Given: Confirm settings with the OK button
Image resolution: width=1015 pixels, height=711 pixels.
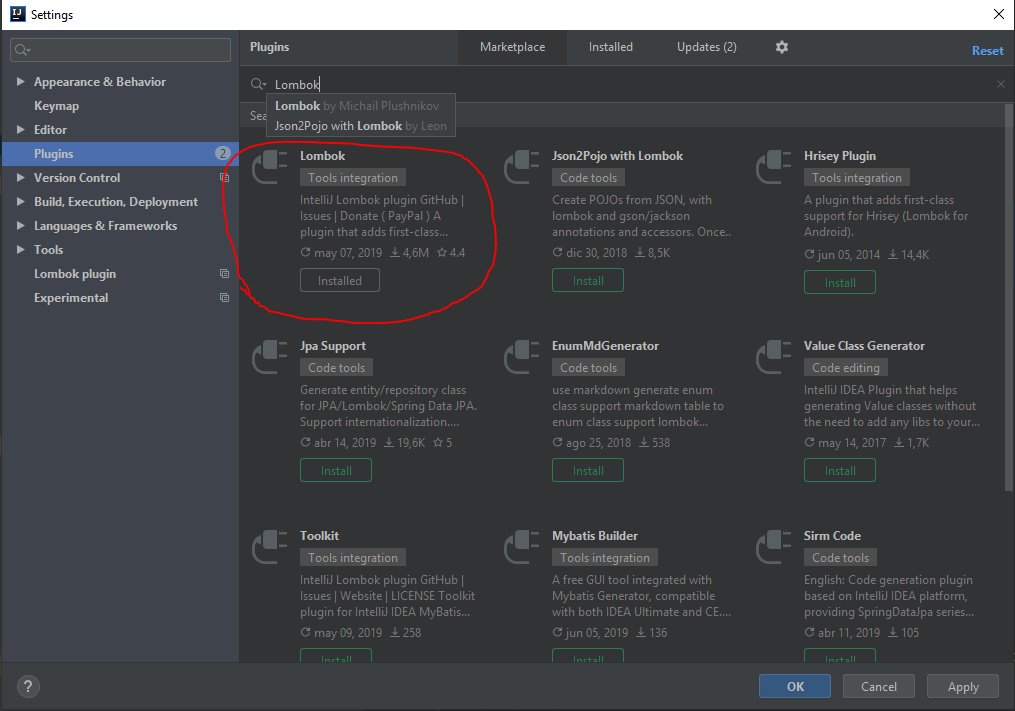Looking at the screenshot, I should 795,686.
